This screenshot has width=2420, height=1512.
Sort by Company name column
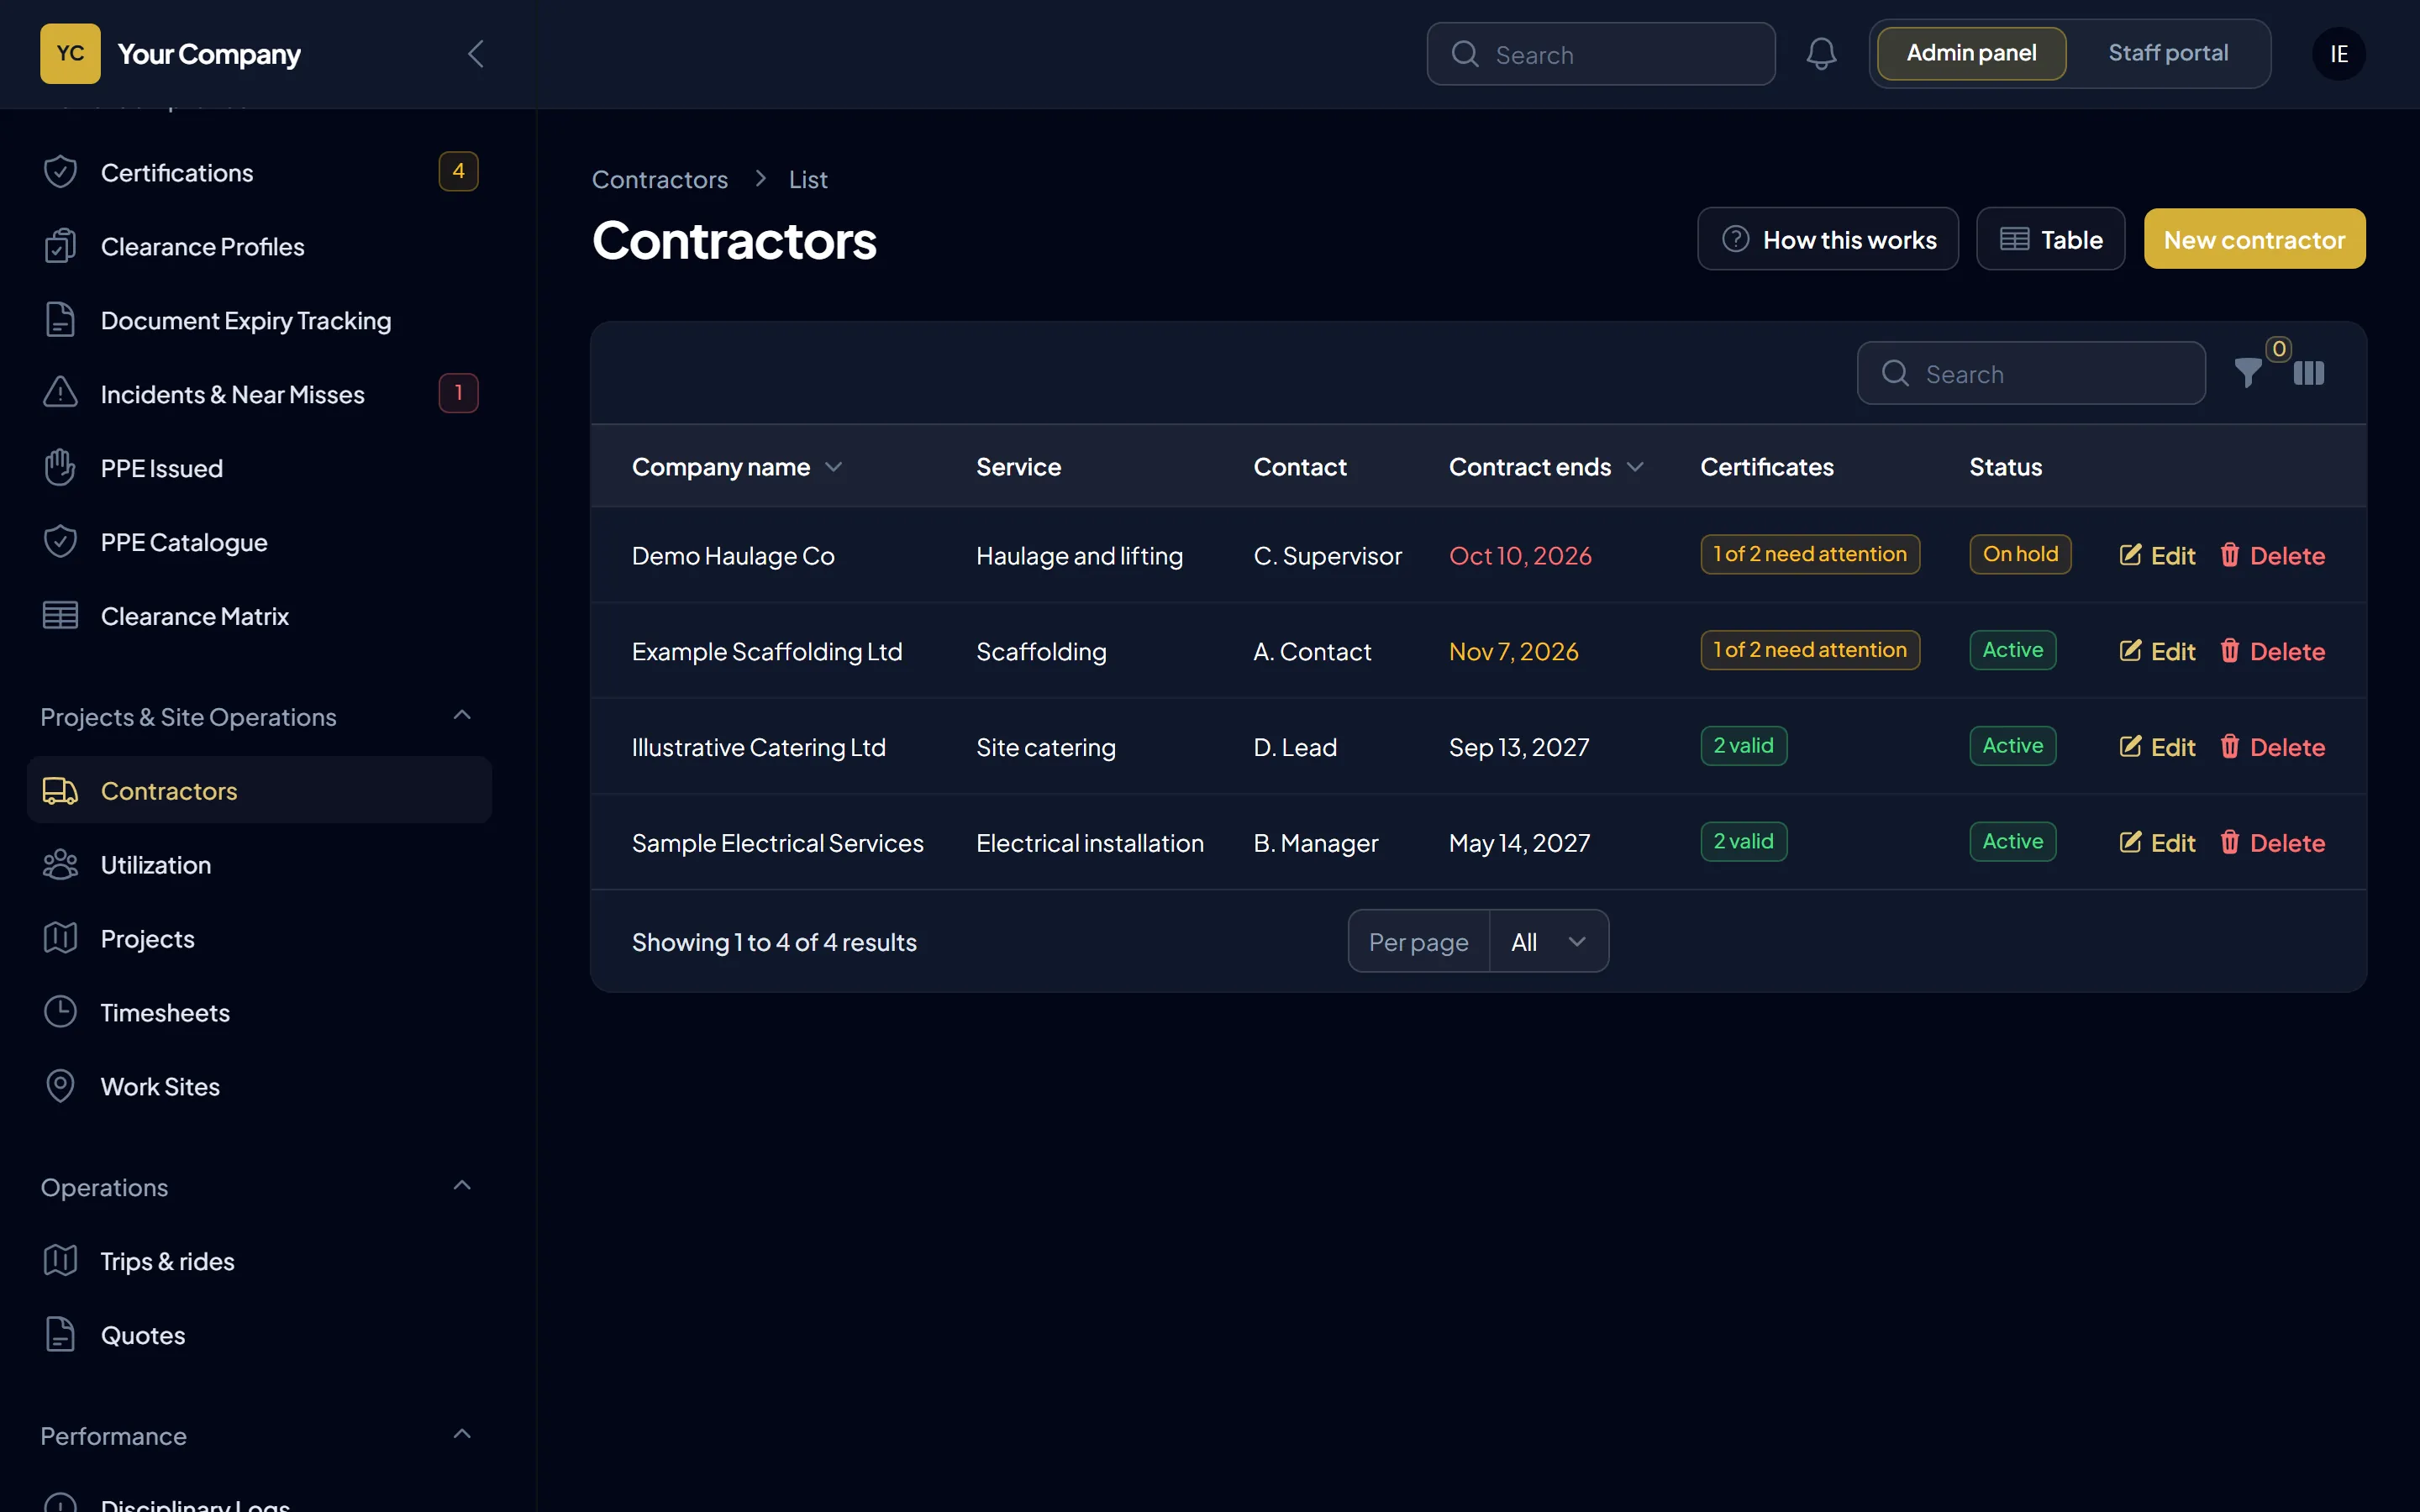(x=737, y=467)
